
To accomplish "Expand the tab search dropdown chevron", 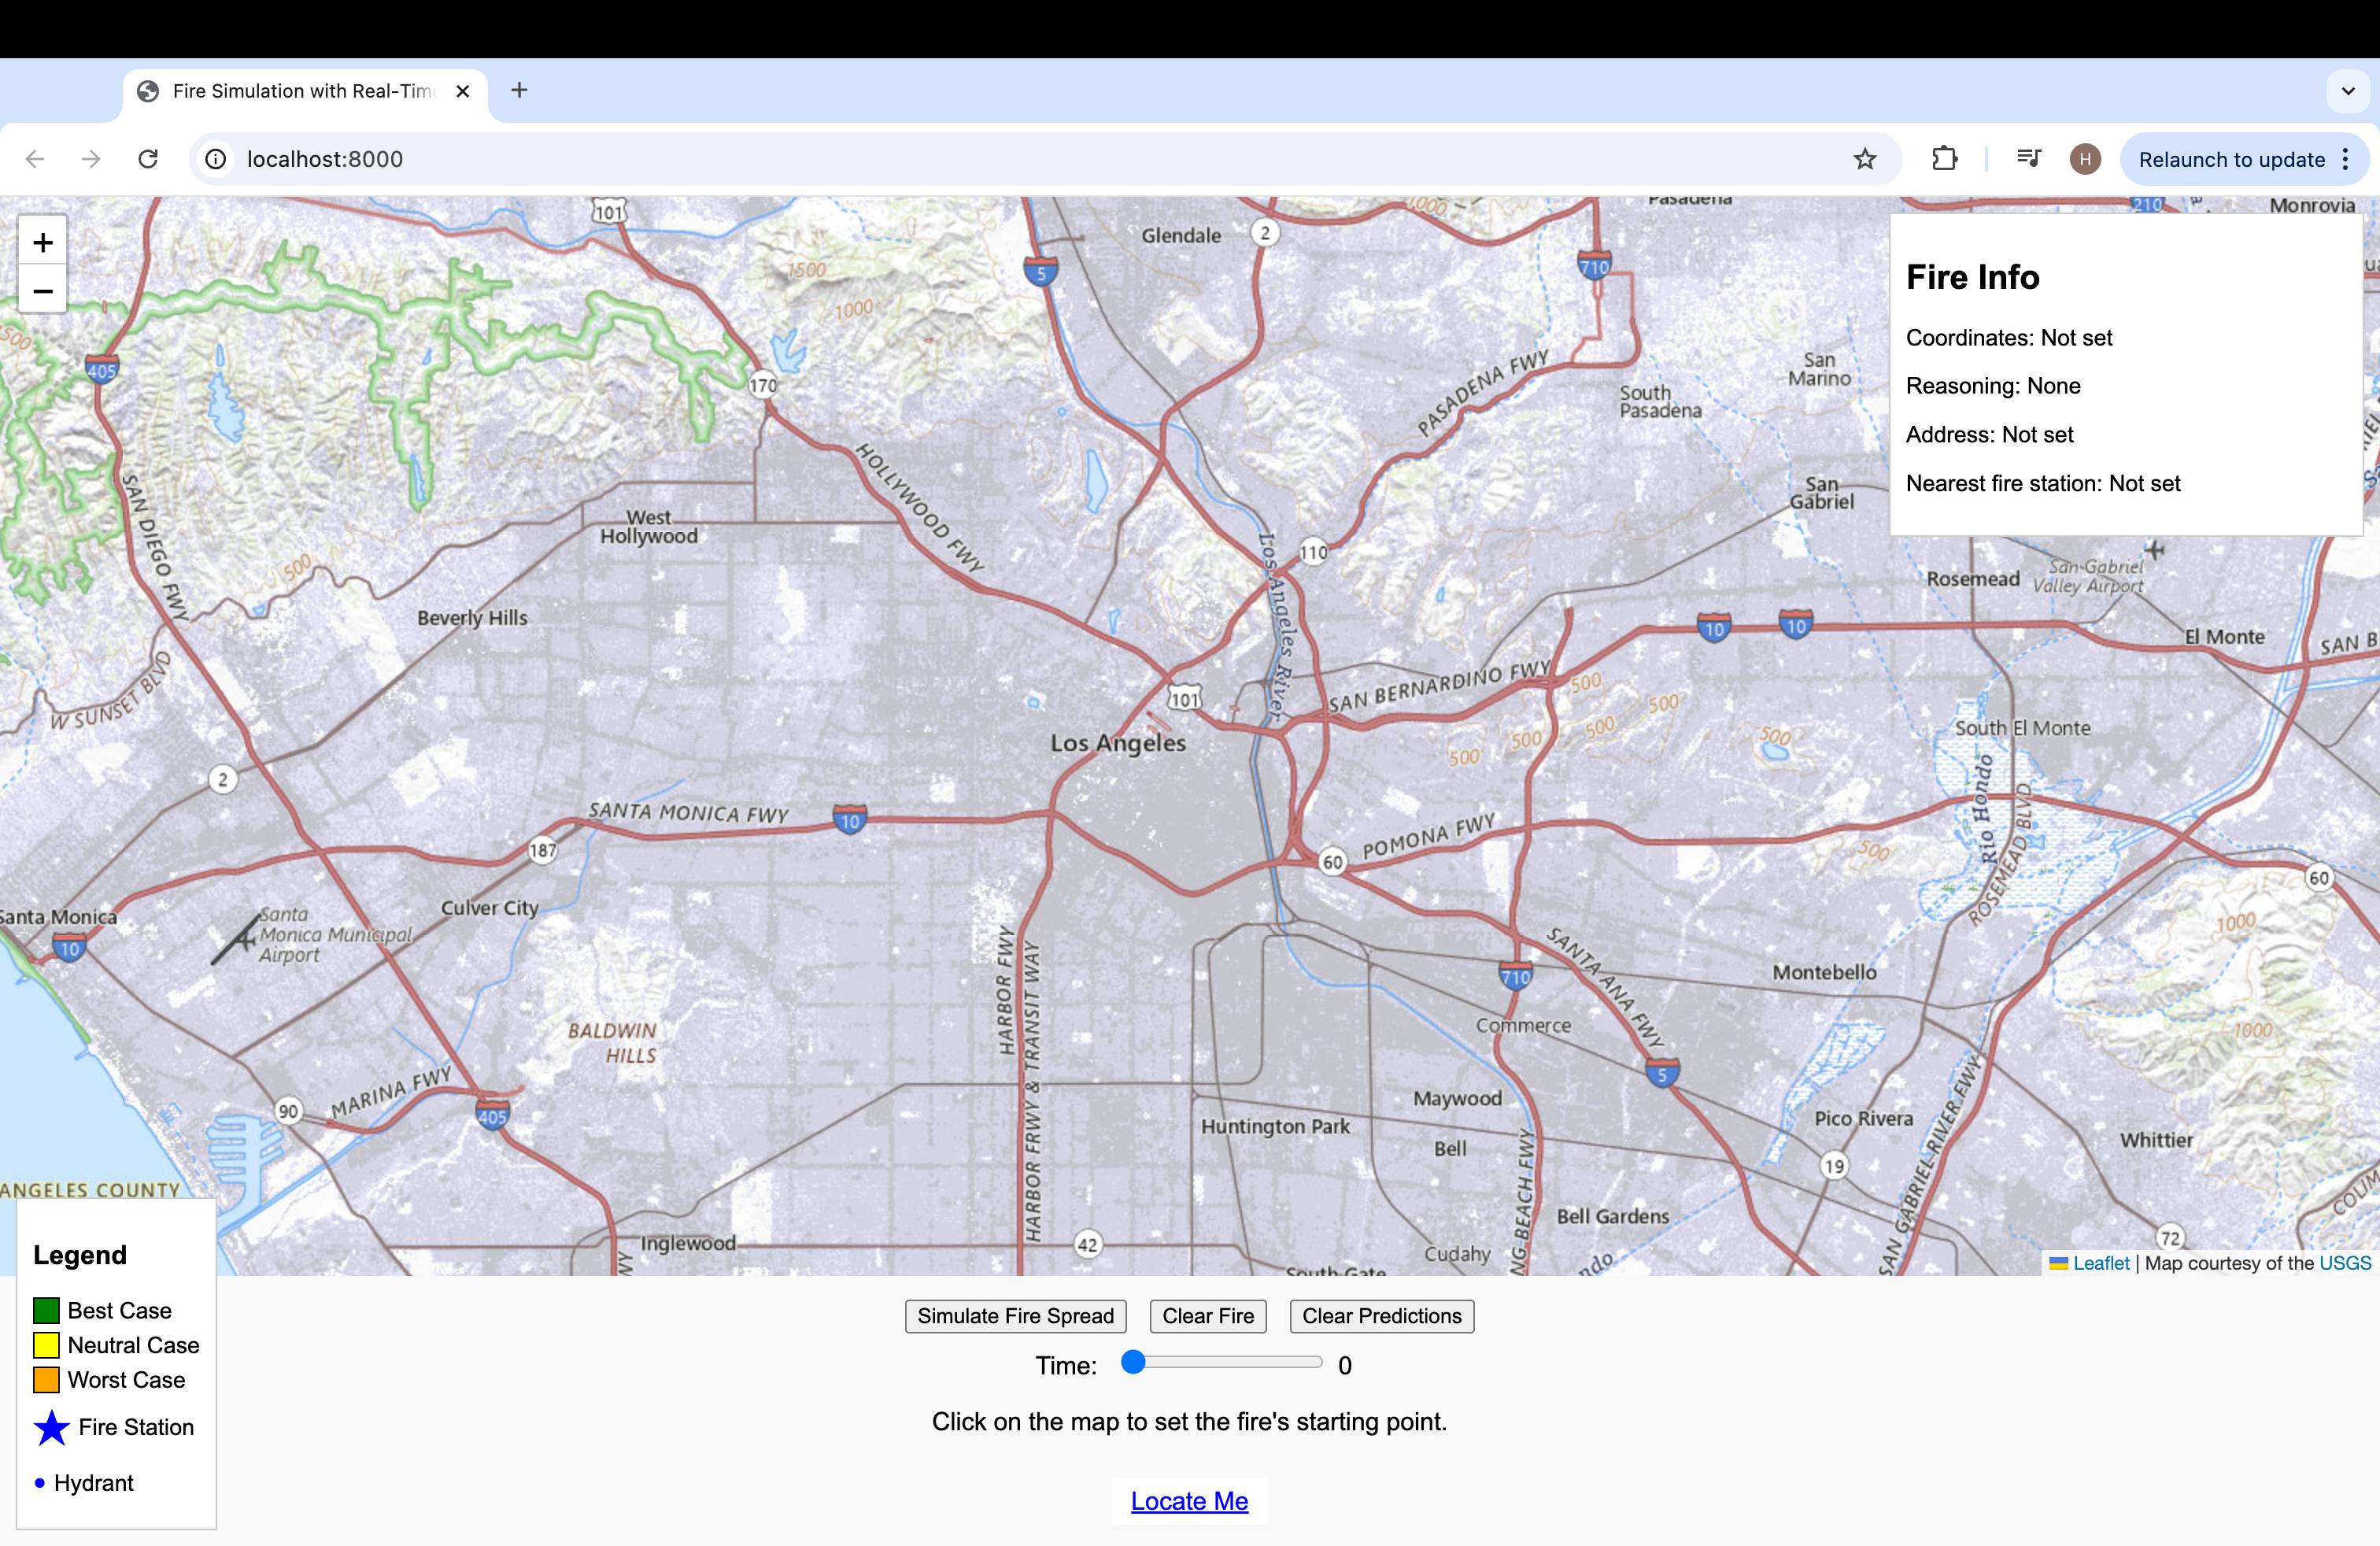I will pyautogui.click(x=2347, y=91).
